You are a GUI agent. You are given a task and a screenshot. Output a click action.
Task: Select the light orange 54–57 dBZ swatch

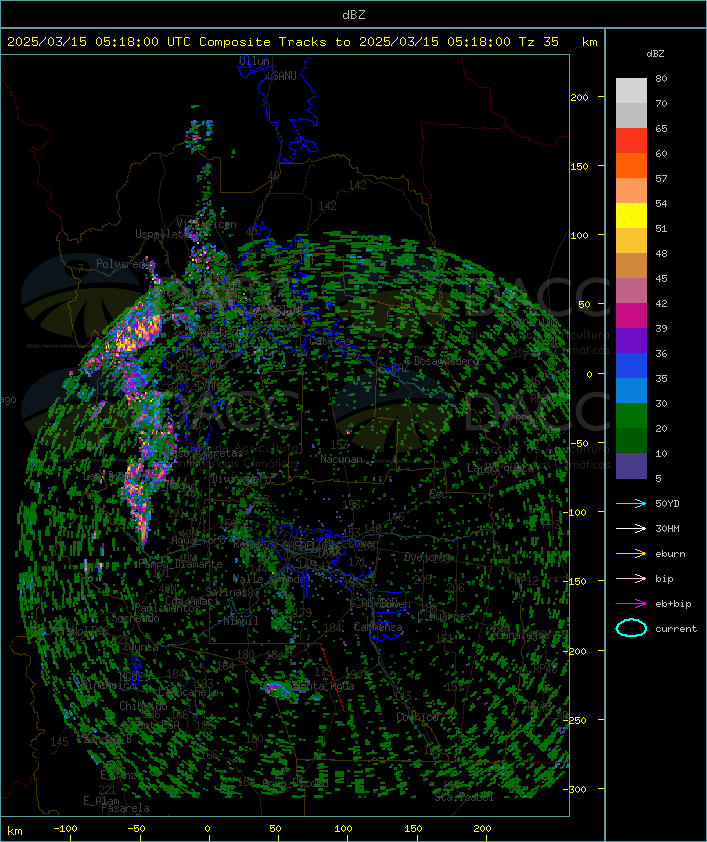631,191
